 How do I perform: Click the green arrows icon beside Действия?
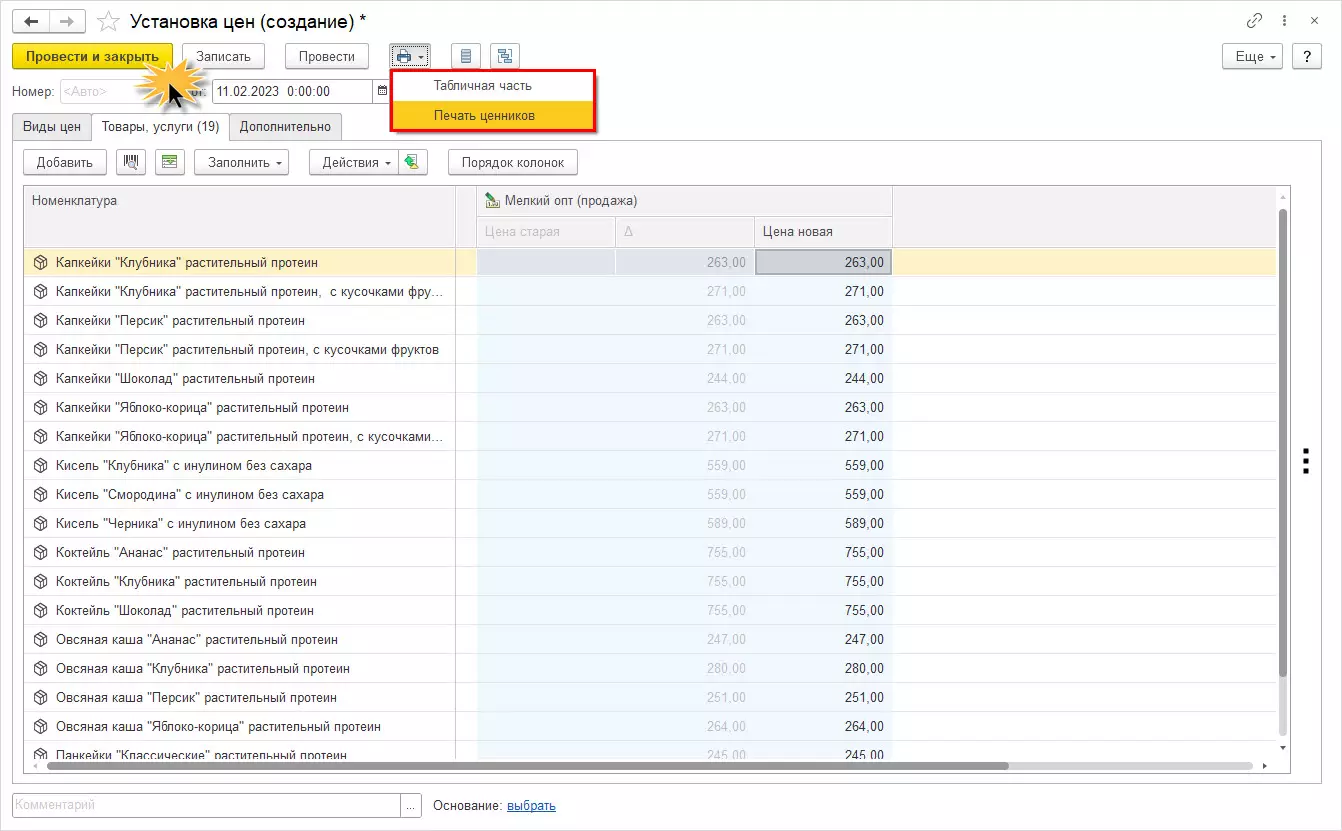413,162
